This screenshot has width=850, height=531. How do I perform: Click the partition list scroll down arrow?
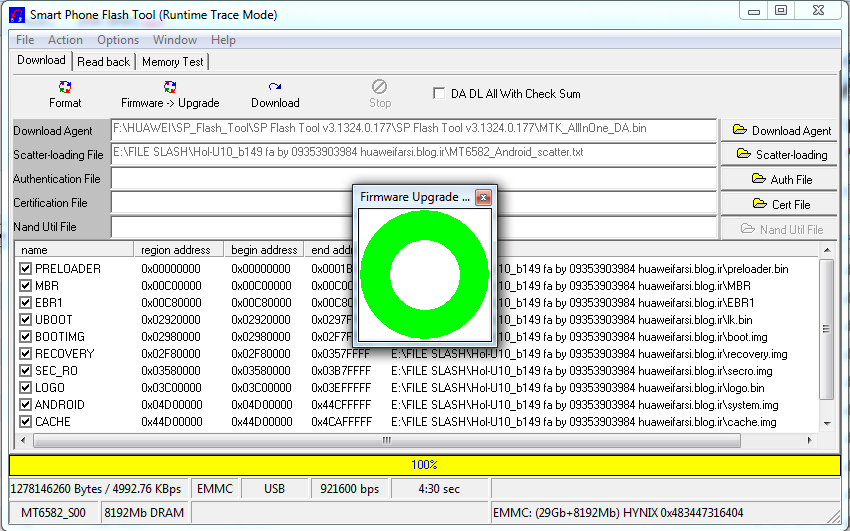coord(827,423)
